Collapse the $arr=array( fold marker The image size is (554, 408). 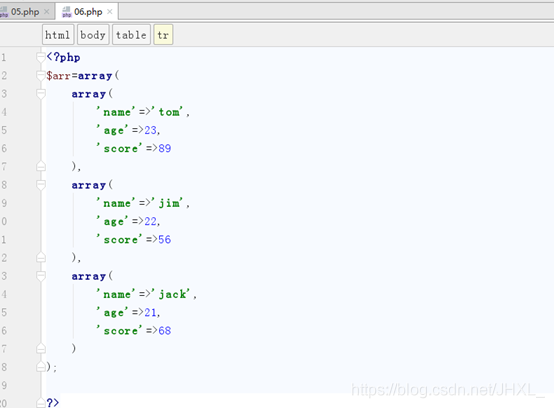coord(41,75)
